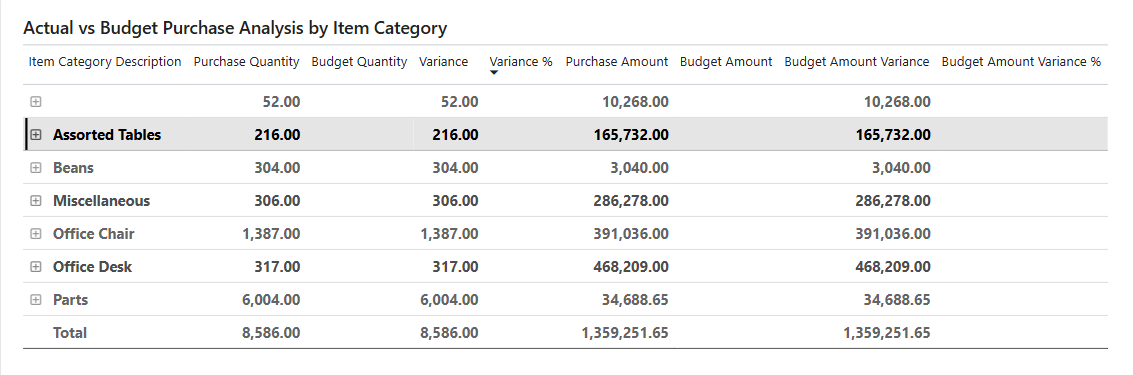Click the Purchase Amount column header
Screen dimensions: 1133x375
pos(616,62)
